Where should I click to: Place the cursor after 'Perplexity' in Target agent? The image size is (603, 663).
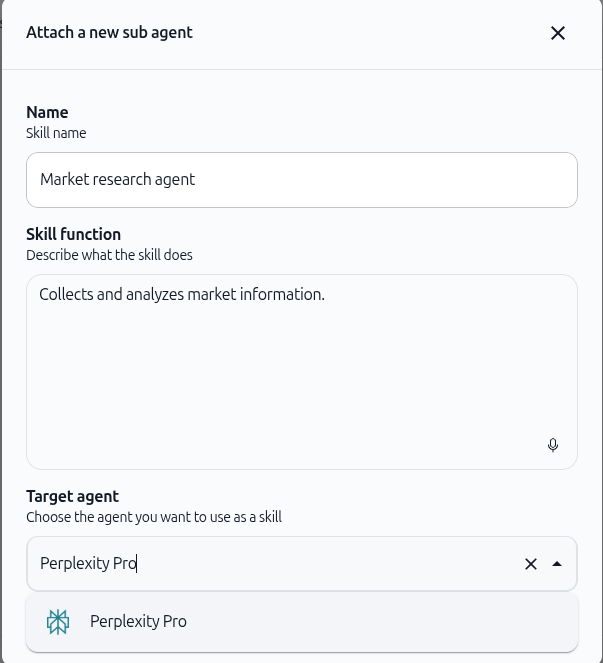[x=110, y=564]
